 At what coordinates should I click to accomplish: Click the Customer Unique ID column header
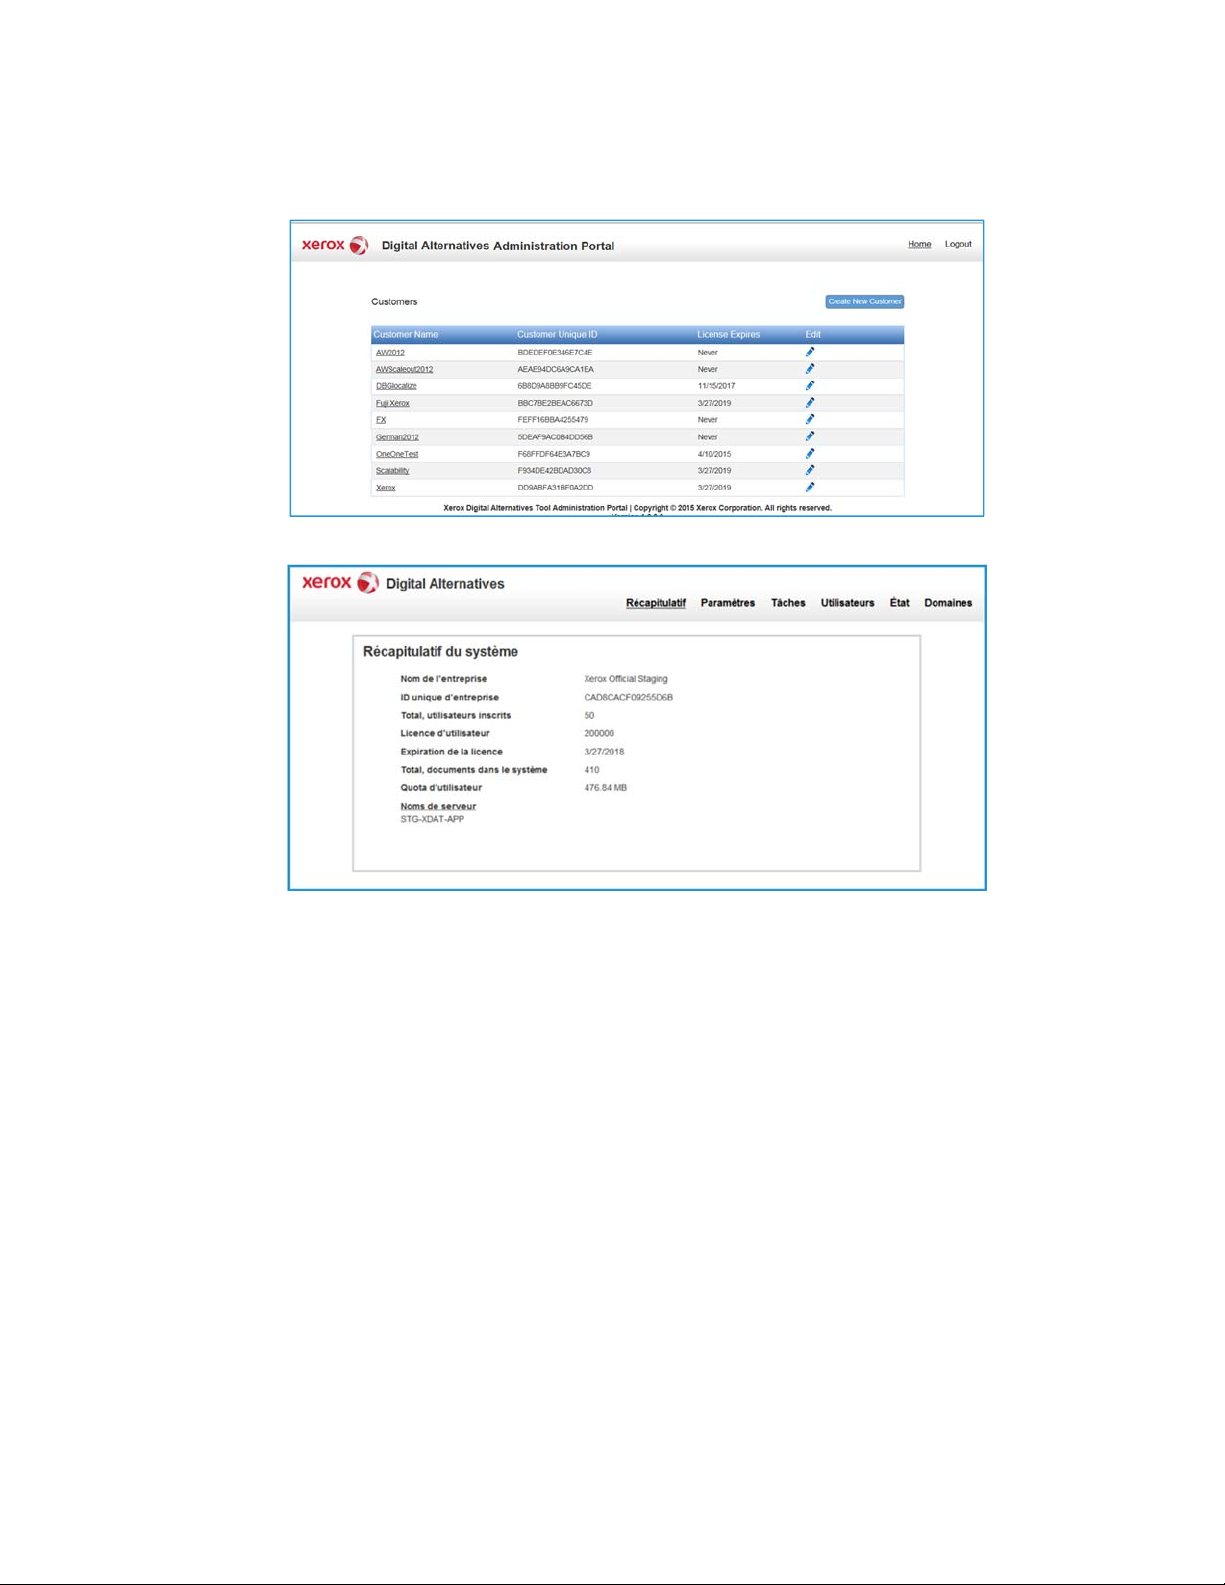point(557,335)
